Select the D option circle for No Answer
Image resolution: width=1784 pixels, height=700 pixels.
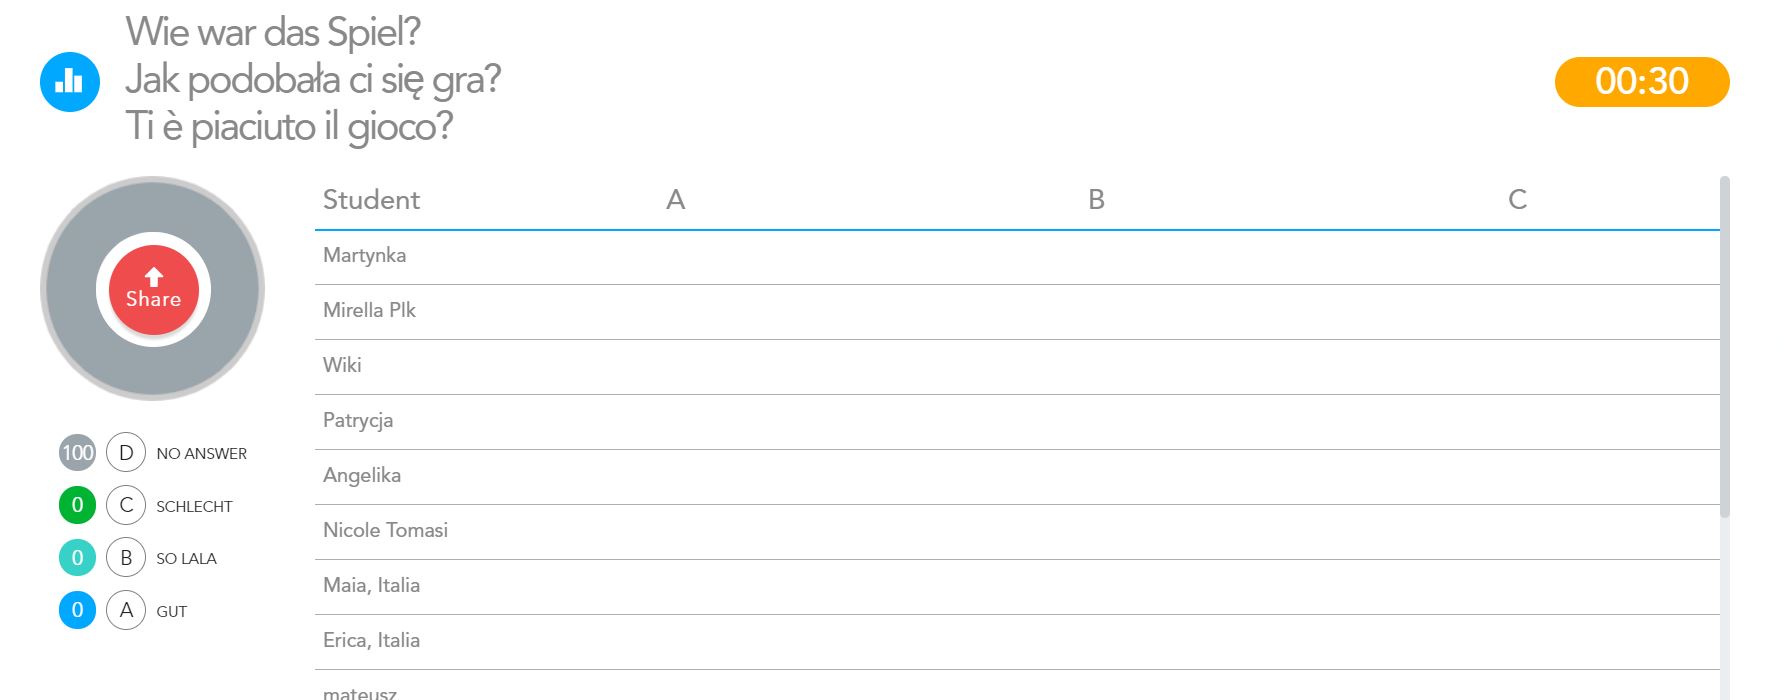point(126,453)
